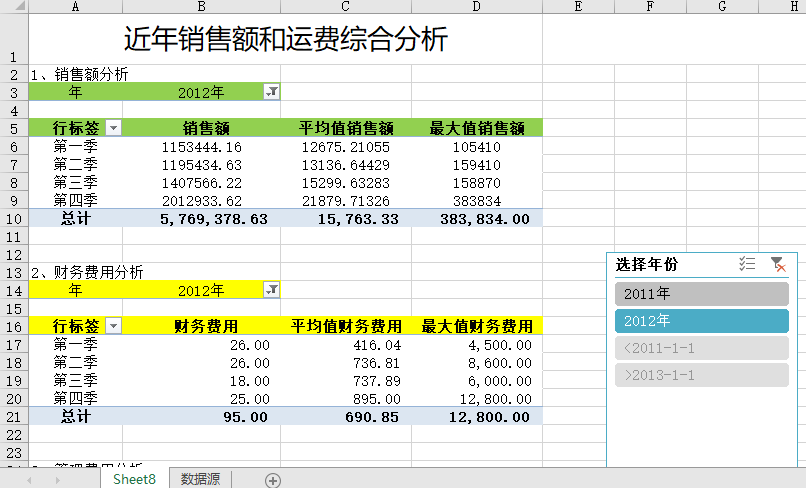
Task: Expand the row label dropdown in row 16
Action: [x=113, y=326]
